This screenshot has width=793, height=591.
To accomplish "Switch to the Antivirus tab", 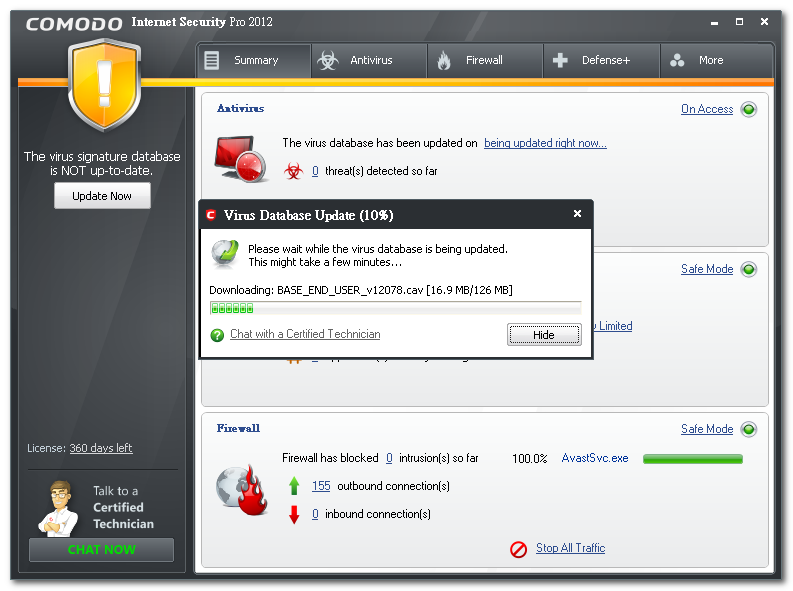I will click(x=369, y=61).
